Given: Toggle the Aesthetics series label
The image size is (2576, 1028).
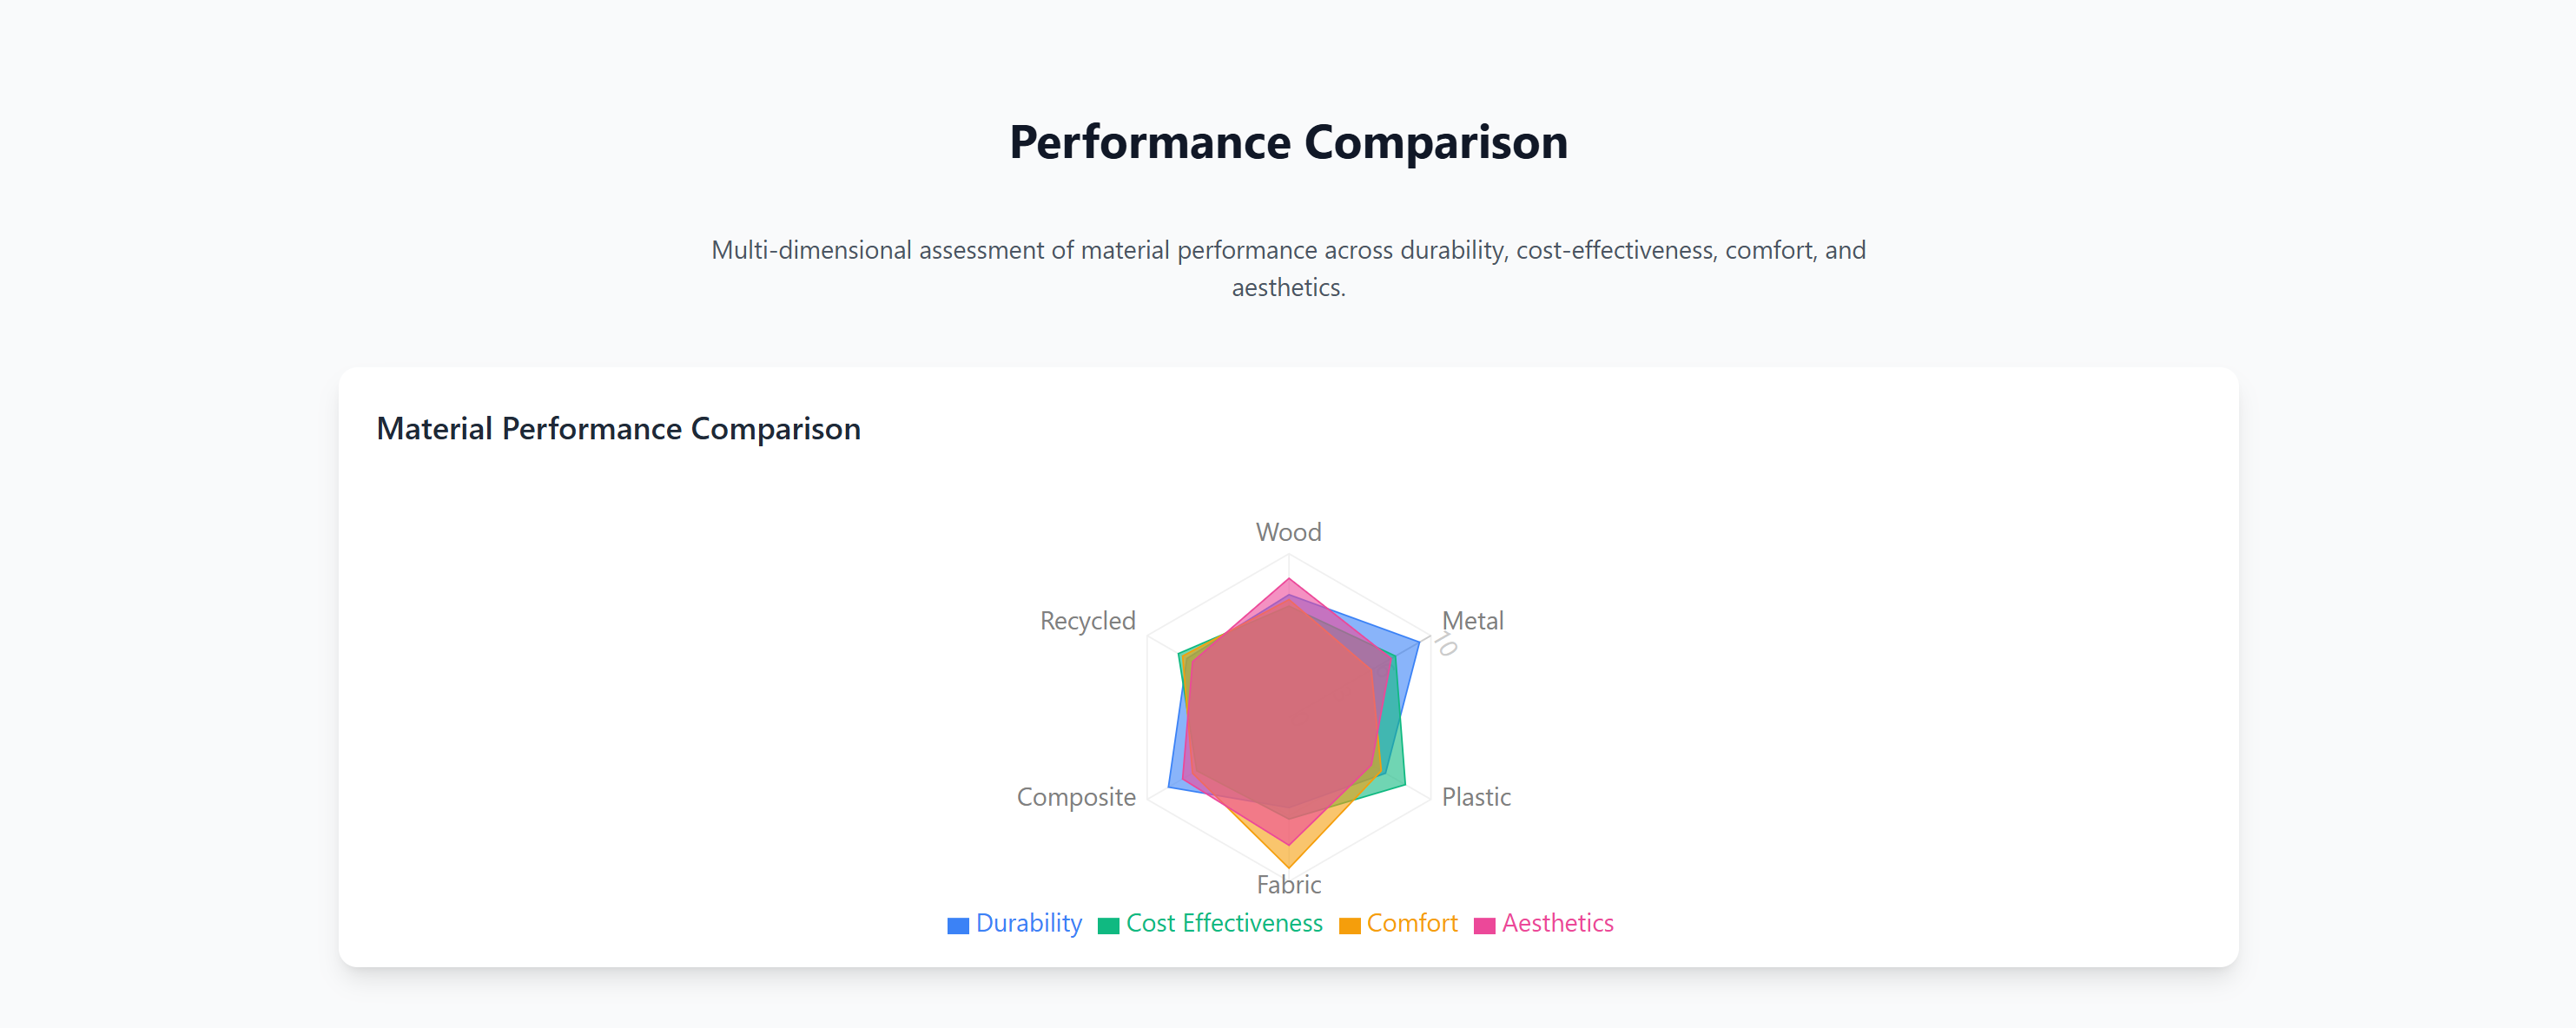Looking at the screenshot, I should [1557, 923].
